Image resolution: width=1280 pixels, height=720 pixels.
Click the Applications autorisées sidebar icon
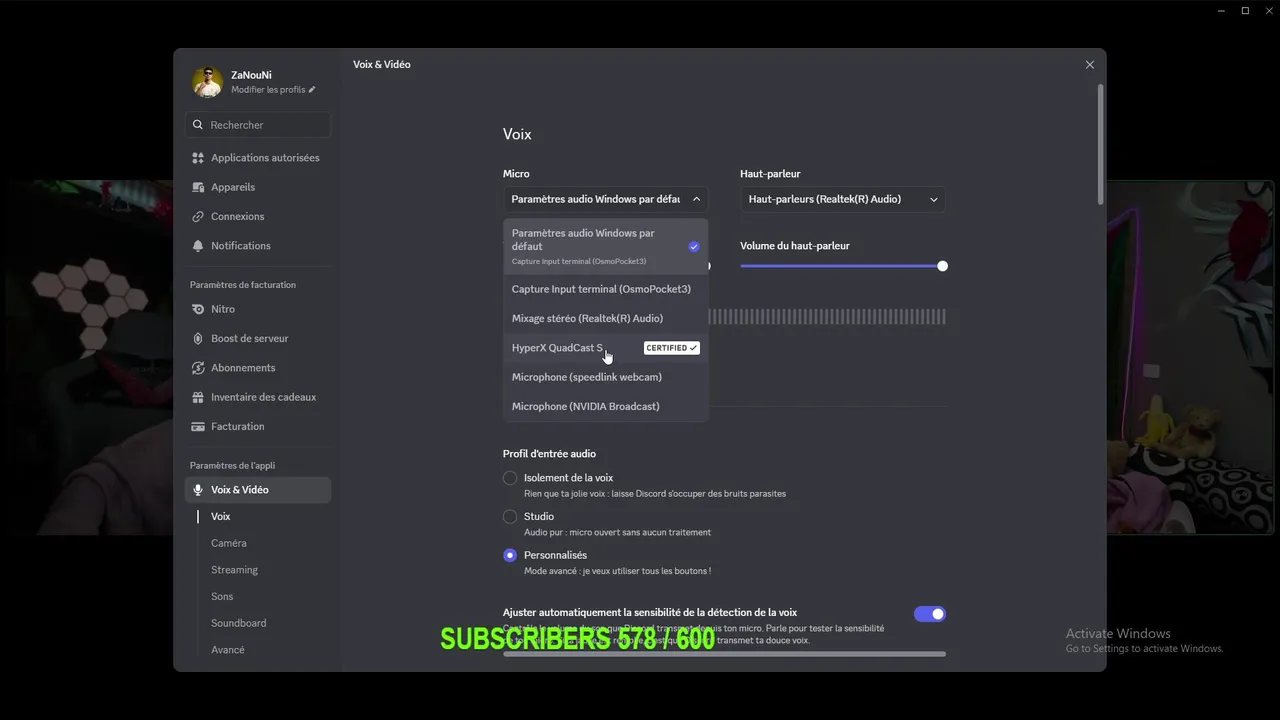pyautogui.click(x=198, y=158)
